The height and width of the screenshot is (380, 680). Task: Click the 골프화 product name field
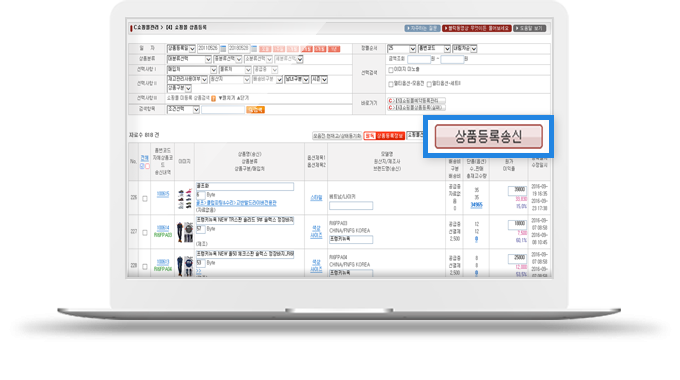(x=245, y=187)
